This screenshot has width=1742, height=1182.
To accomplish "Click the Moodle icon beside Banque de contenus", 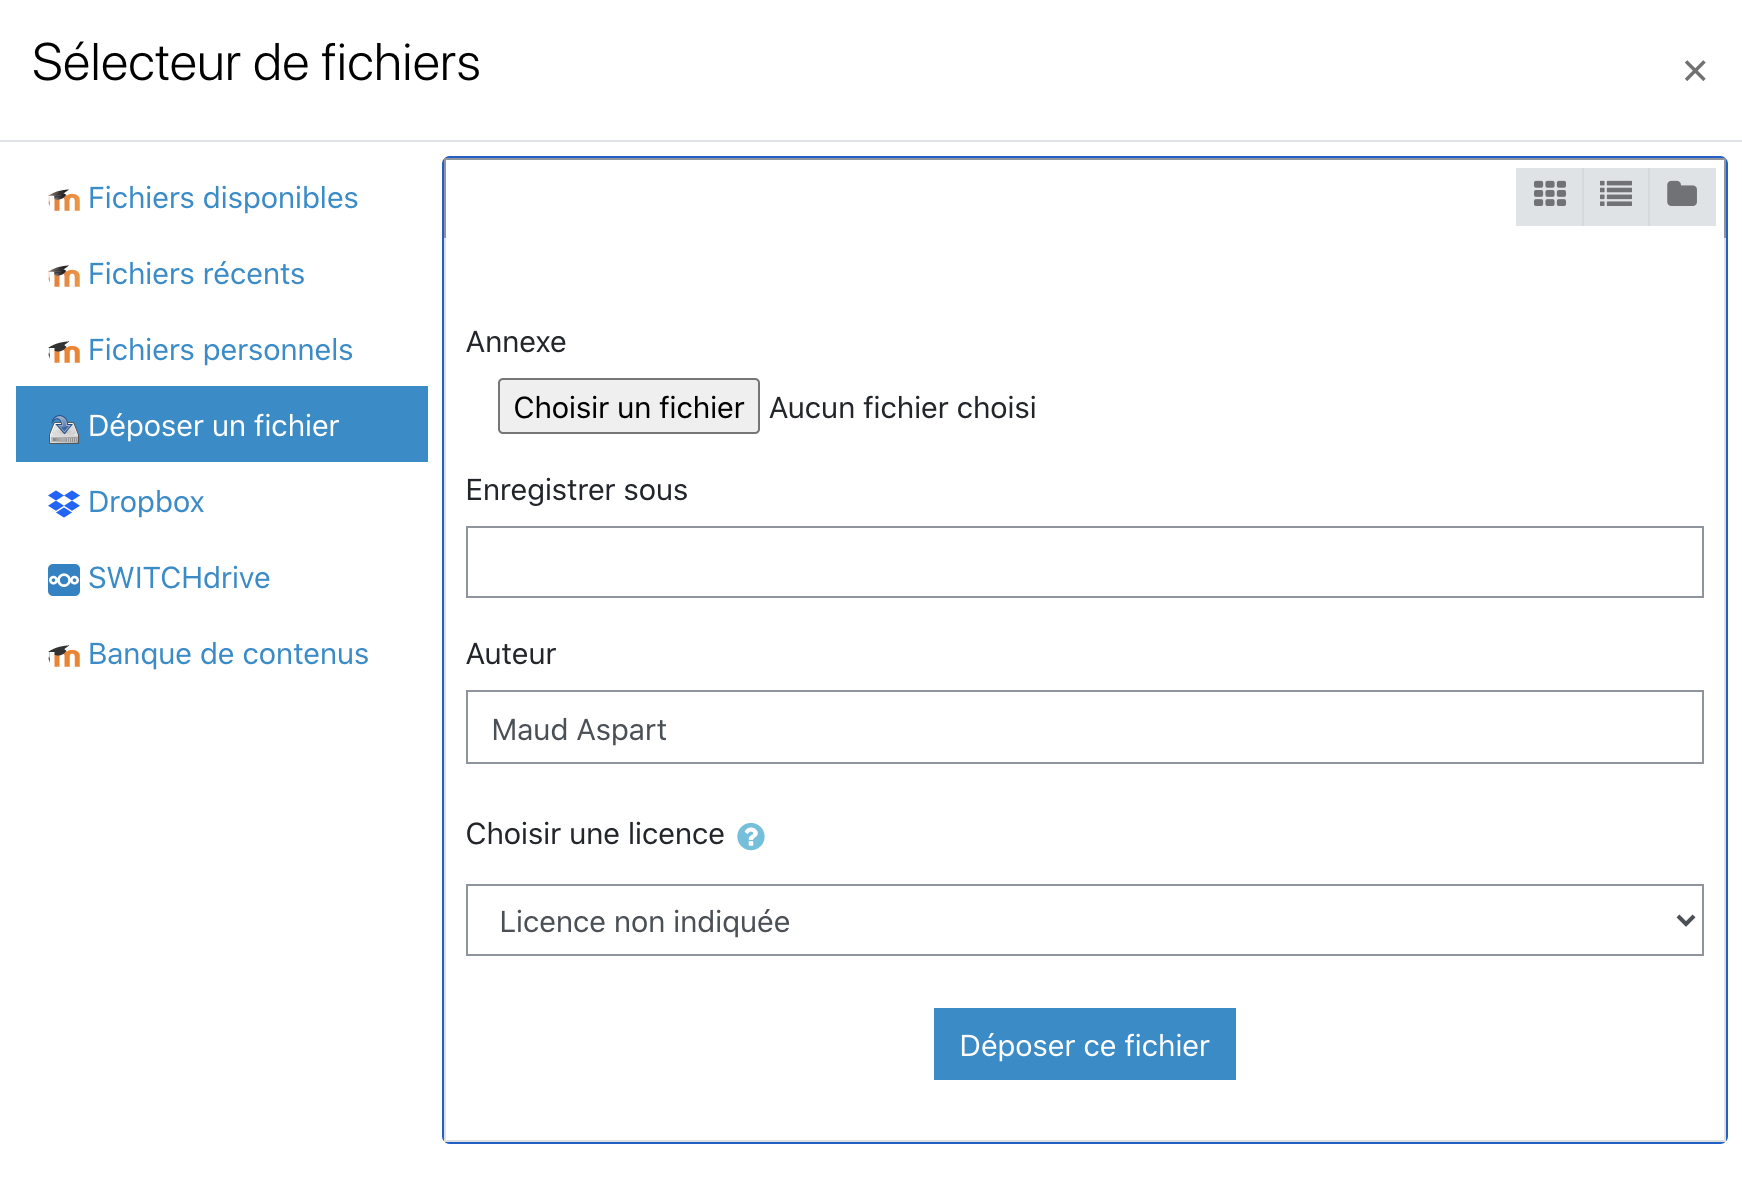I will (x=63, y=656).
